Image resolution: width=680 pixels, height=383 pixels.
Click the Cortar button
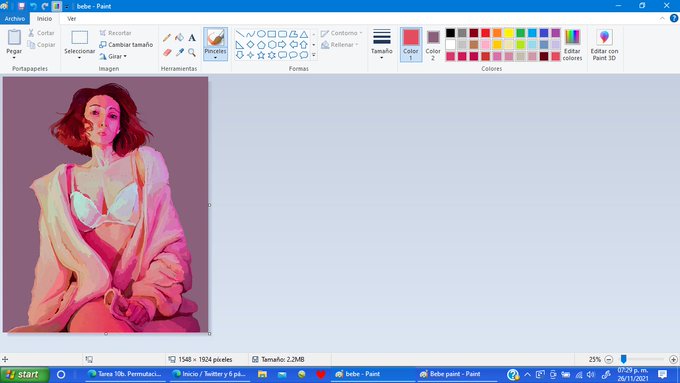[x=41, y=33]
